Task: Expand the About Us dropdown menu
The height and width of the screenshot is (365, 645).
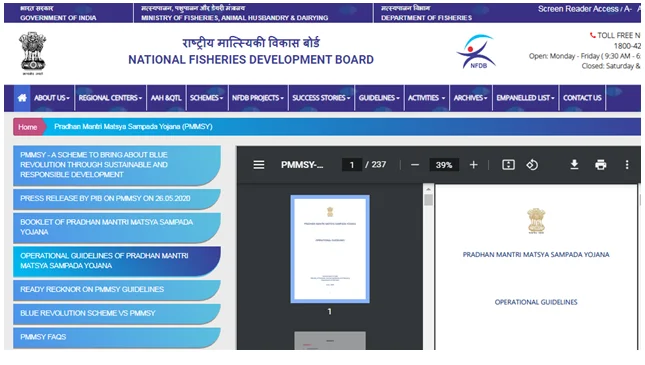Action: (52, 98)
